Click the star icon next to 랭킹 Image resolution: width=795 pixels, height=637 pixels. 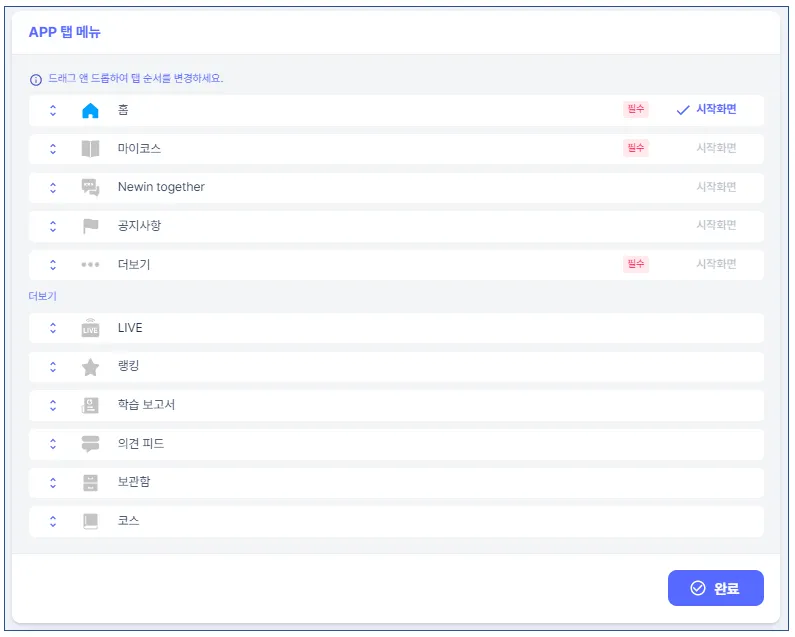(x=90, y=367)
